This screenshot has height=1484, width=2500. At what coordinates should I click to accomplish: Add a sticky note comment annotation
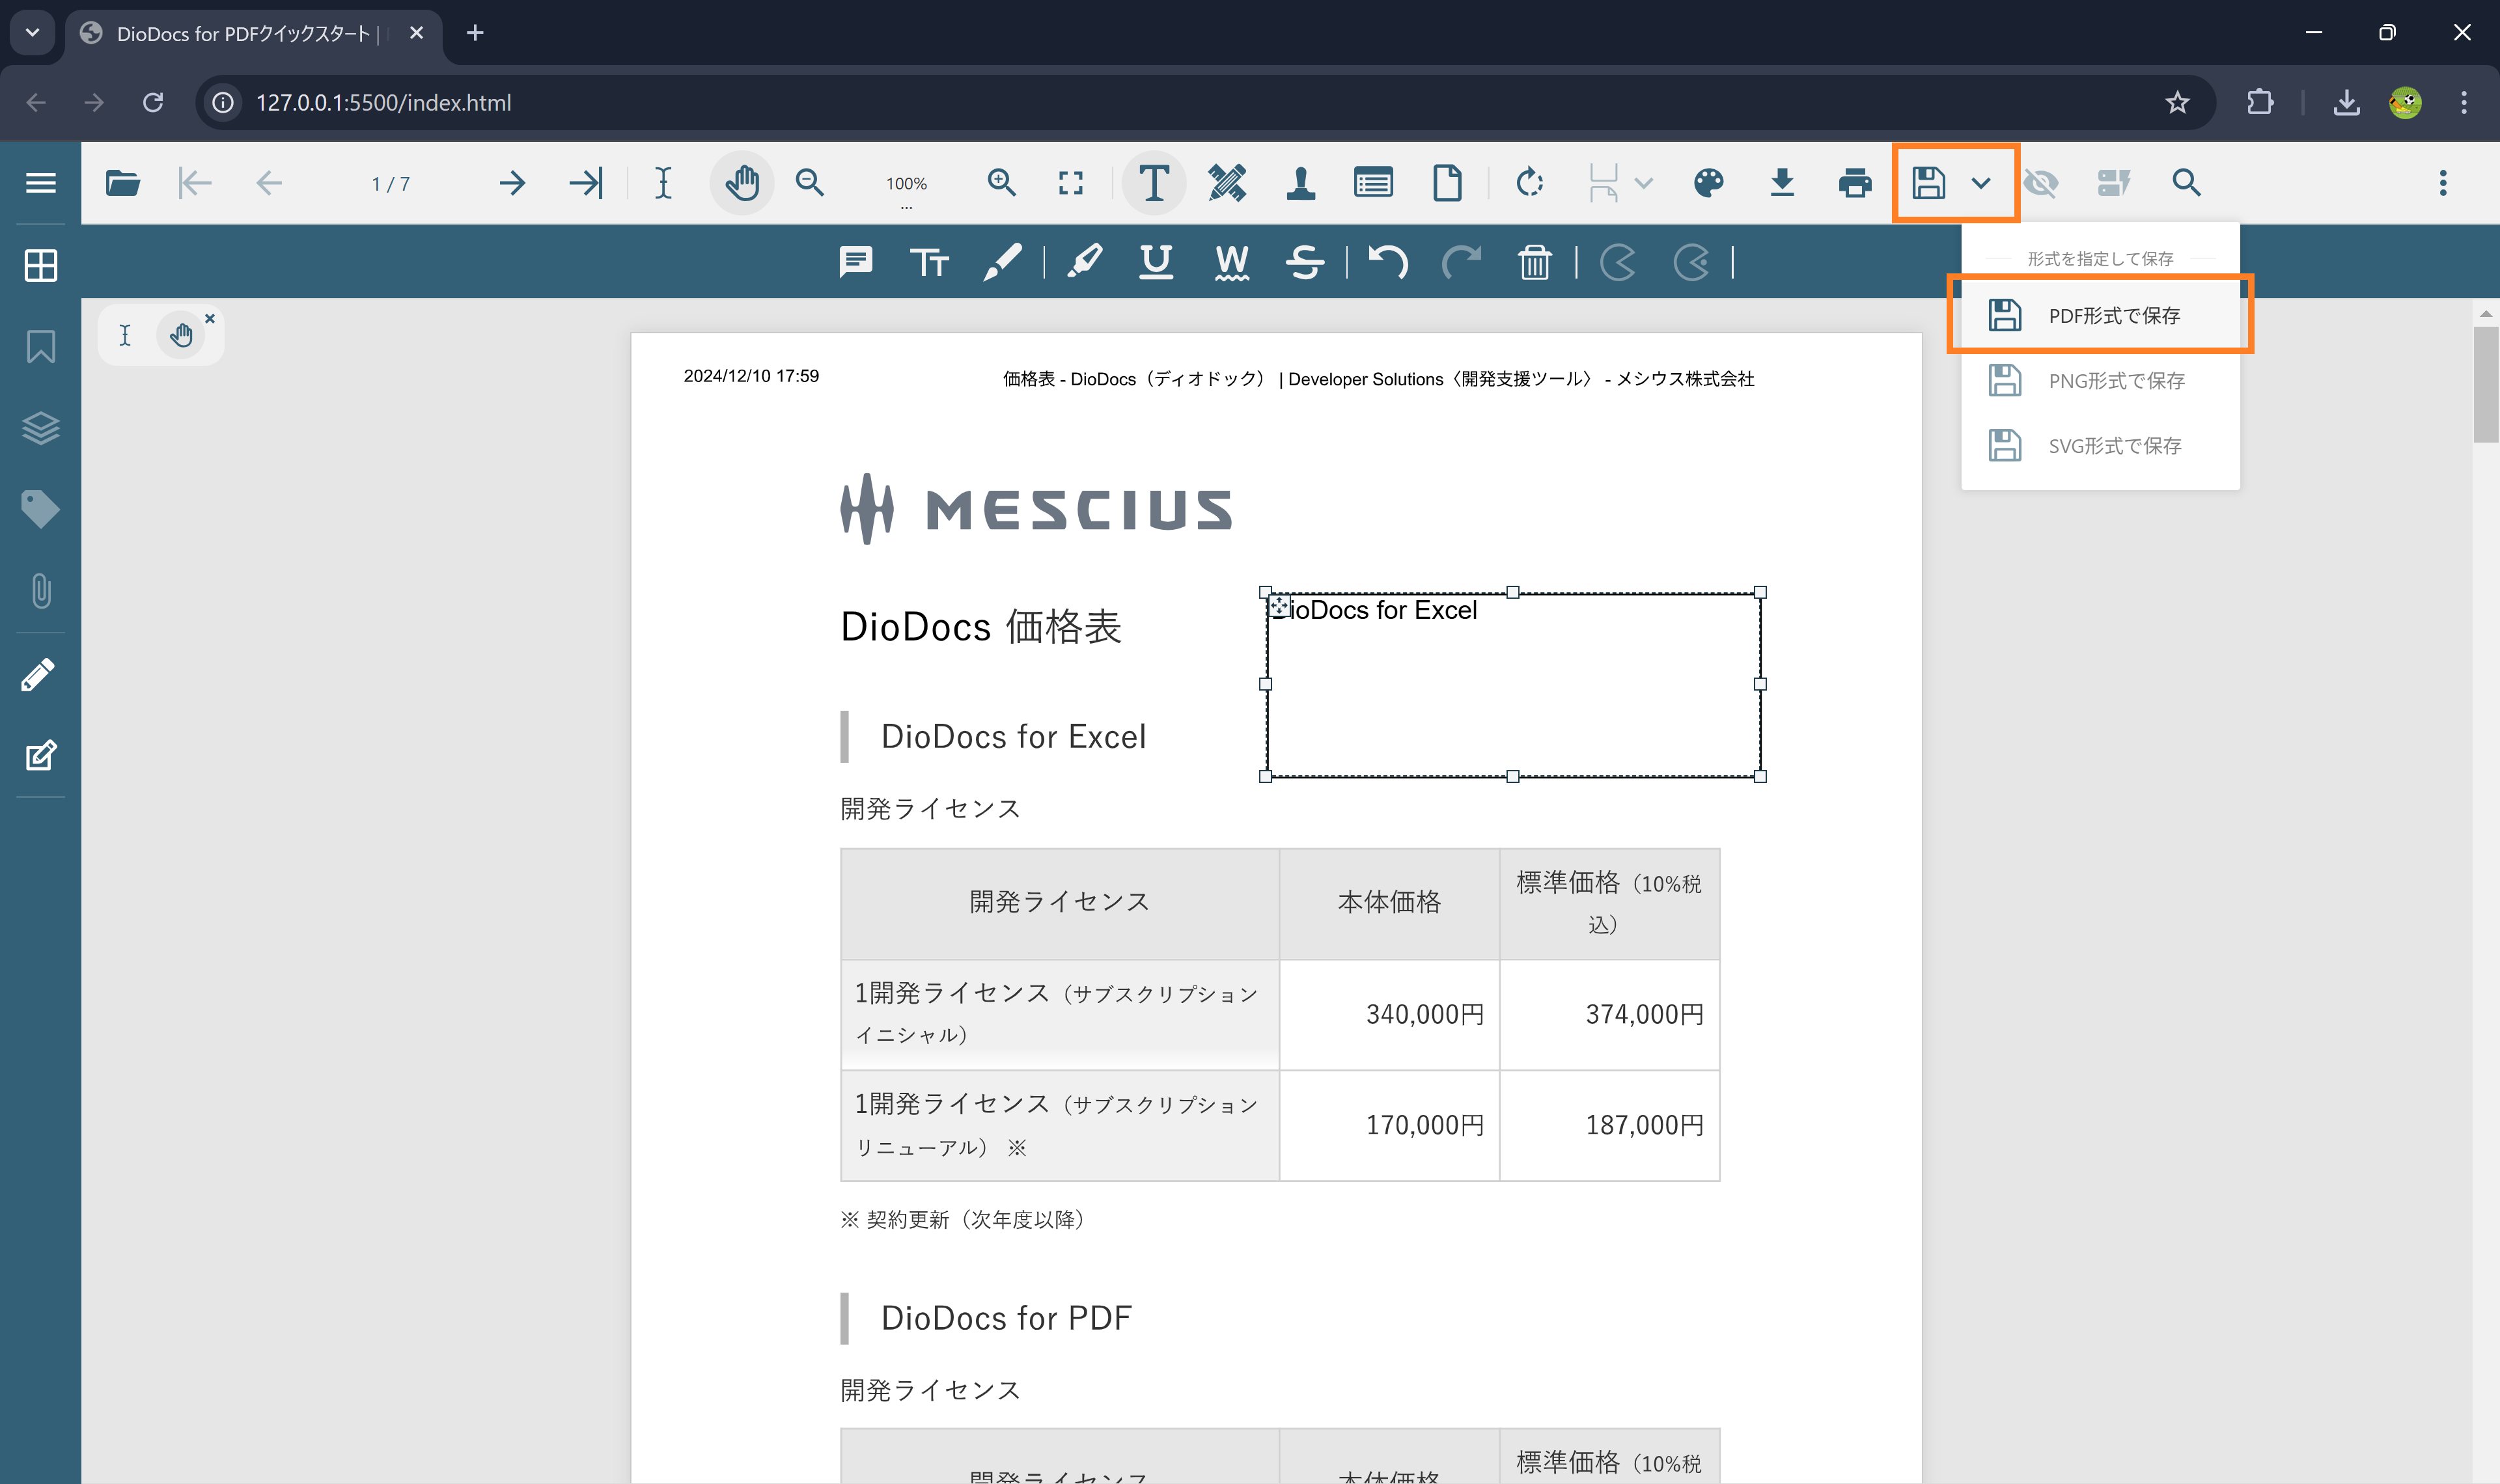tap(856, 262)
